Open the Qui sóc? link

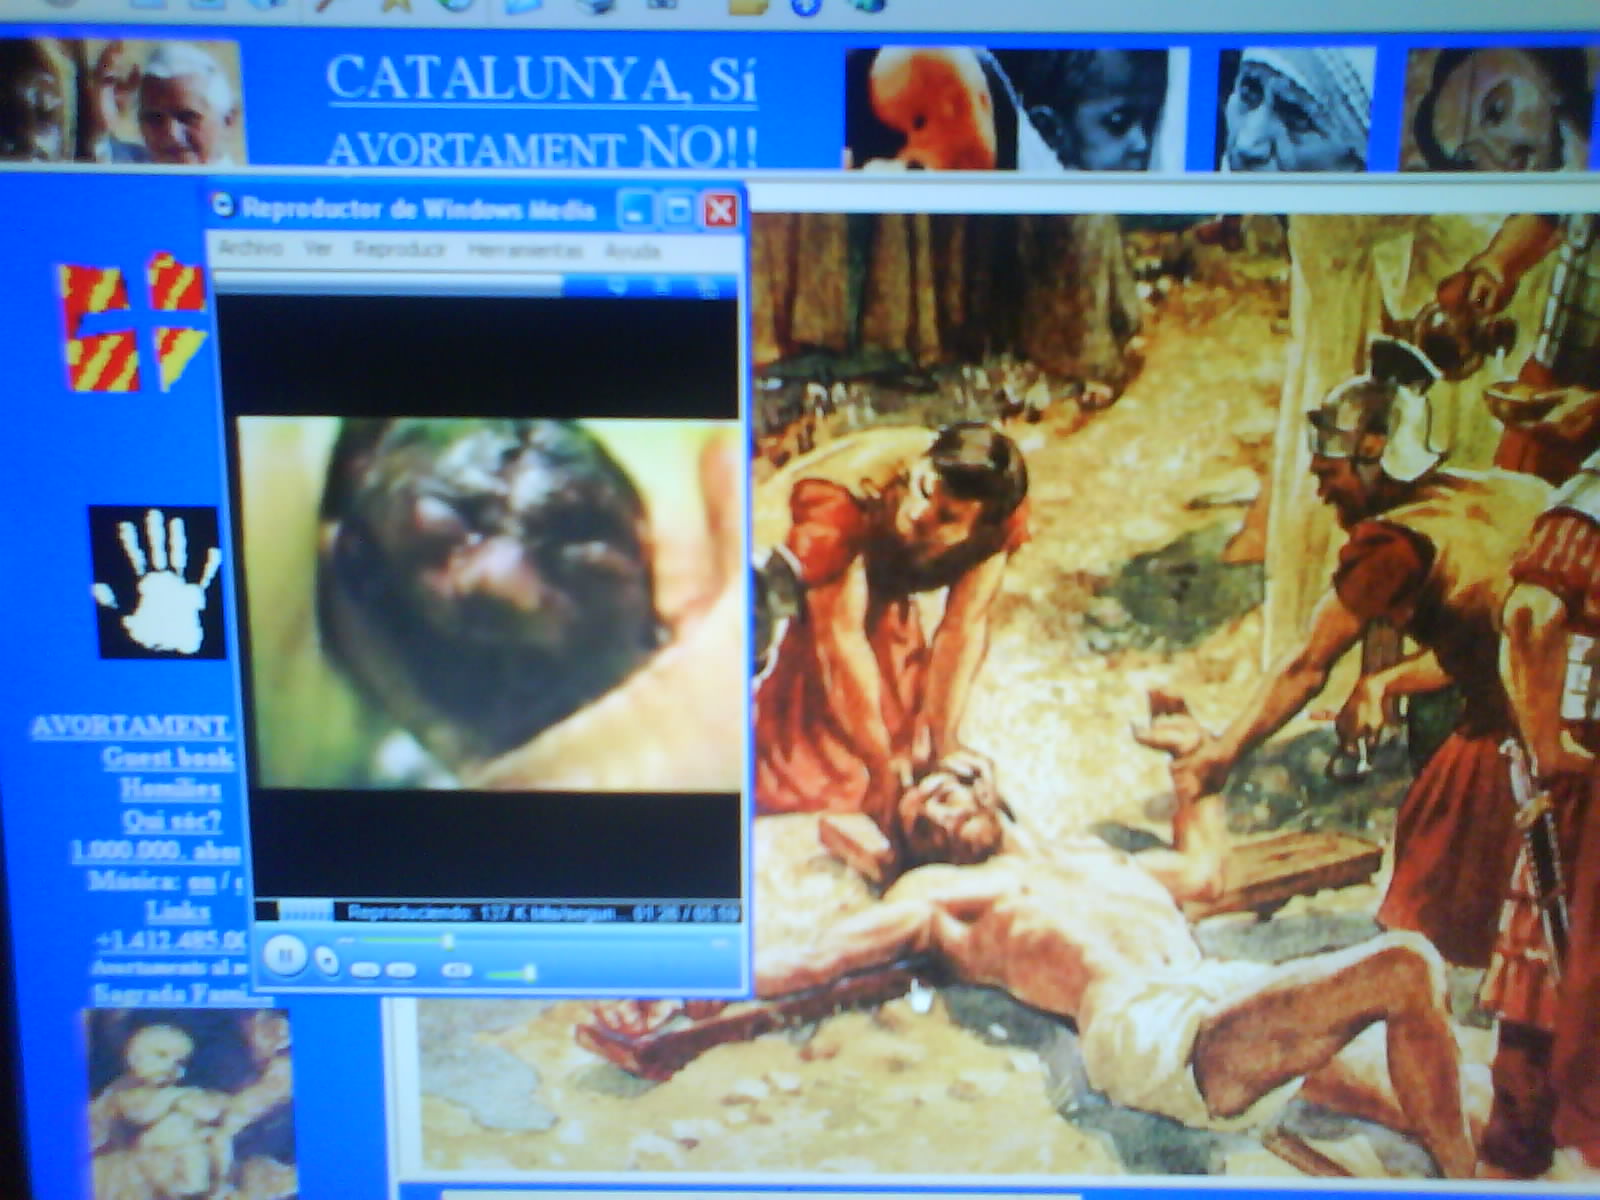pyautogui.click(x=171, y=821)
